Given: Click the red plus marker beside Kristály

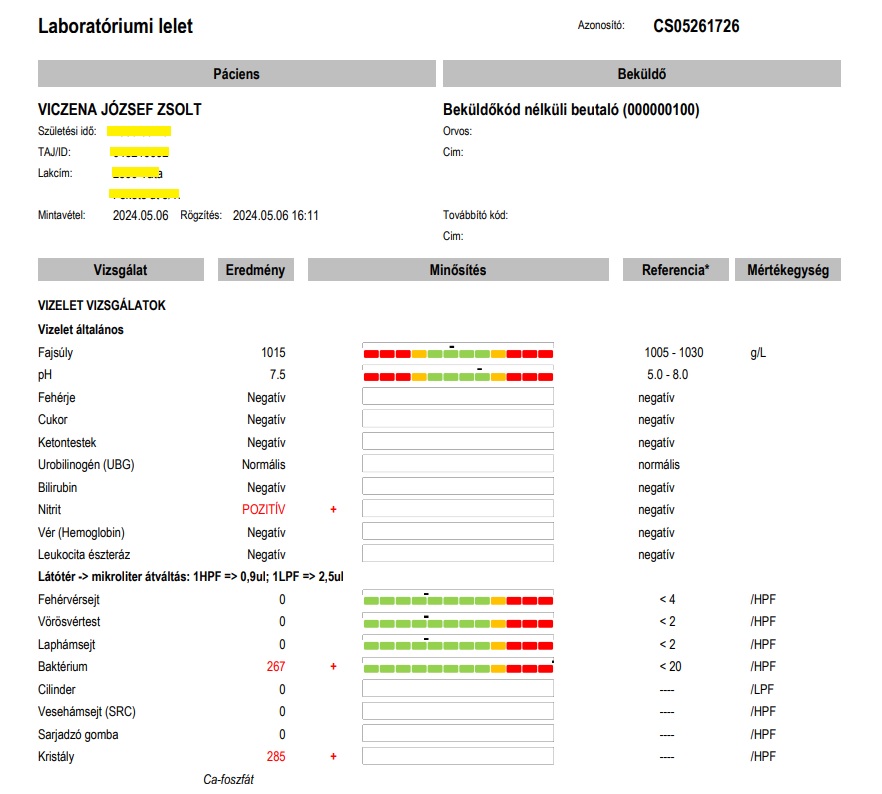Looking at the screenshot, I should 334,757.
